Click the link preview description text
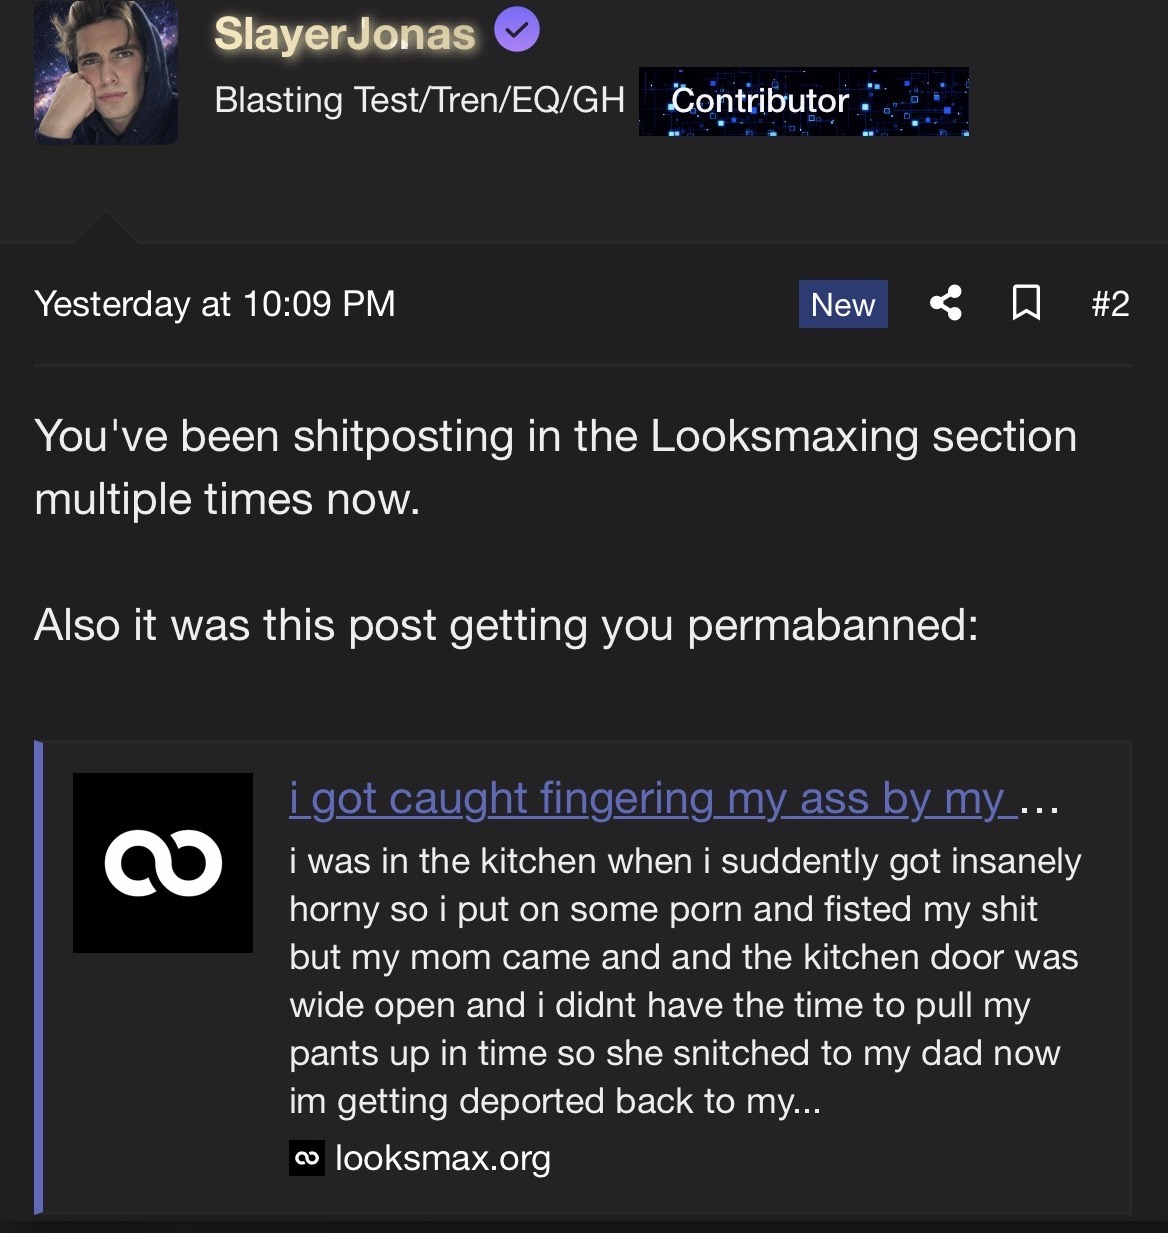The width and height of the screenshot is (1170, 1233). (684, 981)
